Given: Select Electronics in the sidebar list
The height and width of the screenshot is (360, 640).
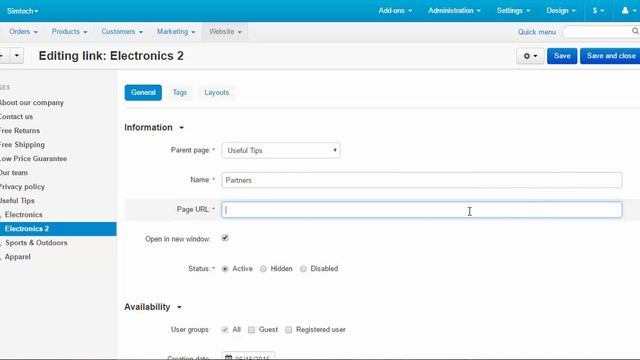Looking at the screenshot, I should tap(24, 215).
